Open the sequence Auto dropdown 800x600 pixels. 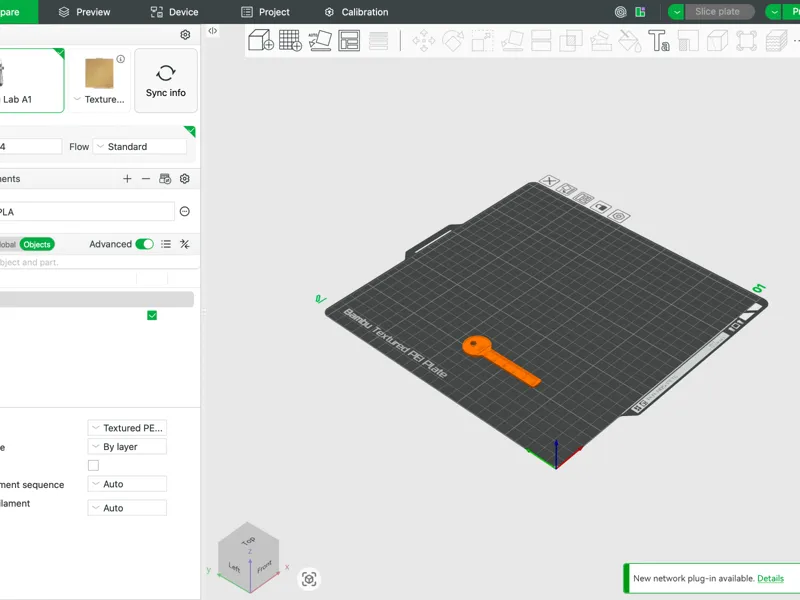pos(127,484)
